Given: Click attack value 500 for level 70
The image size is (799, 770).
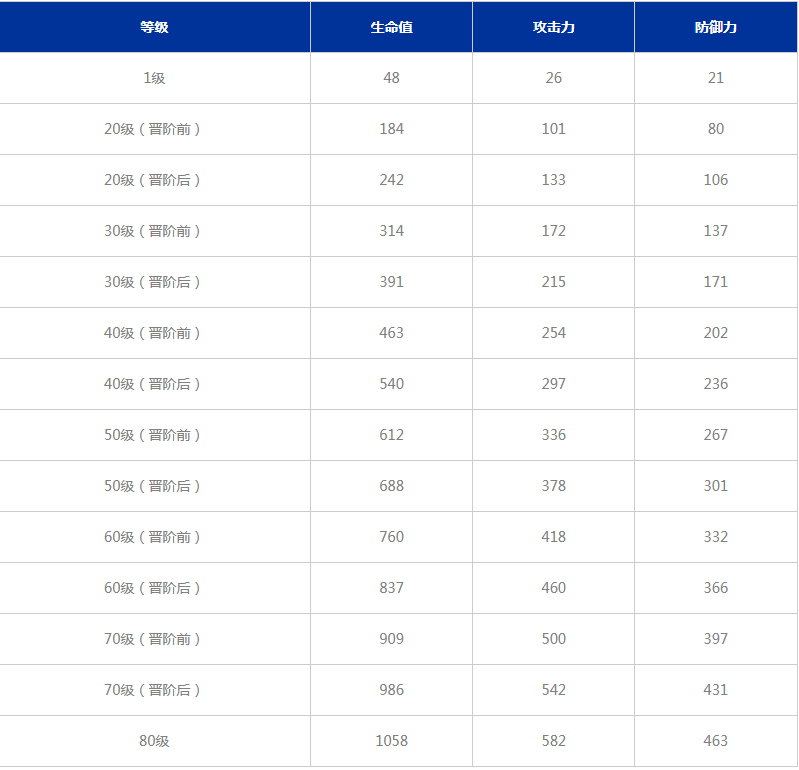Looking at the screenshot, I should tap(553, 639).
